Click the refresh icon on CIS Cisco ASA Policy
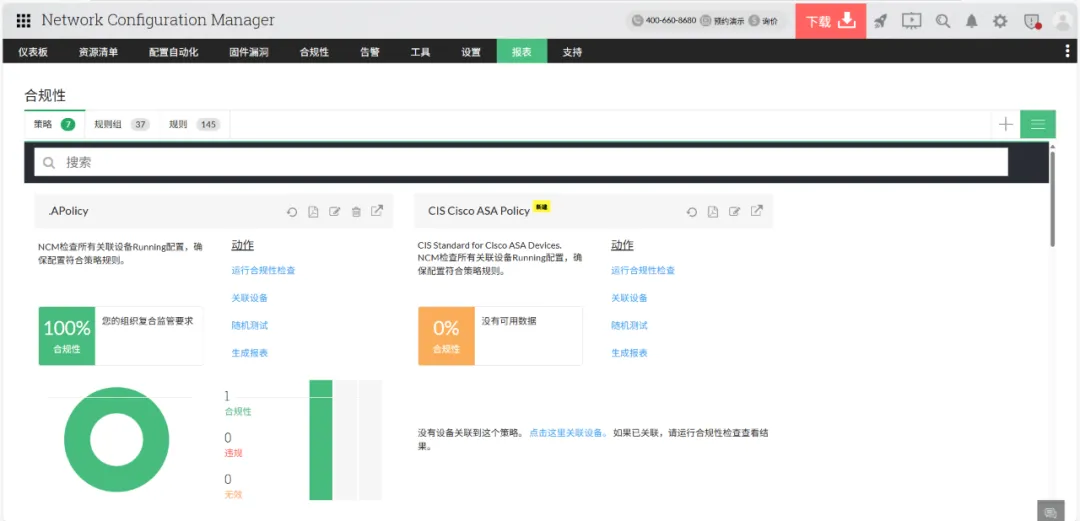Image resolution: width=1080 pixels, height=521 pixels. click(x=691, y=211)
